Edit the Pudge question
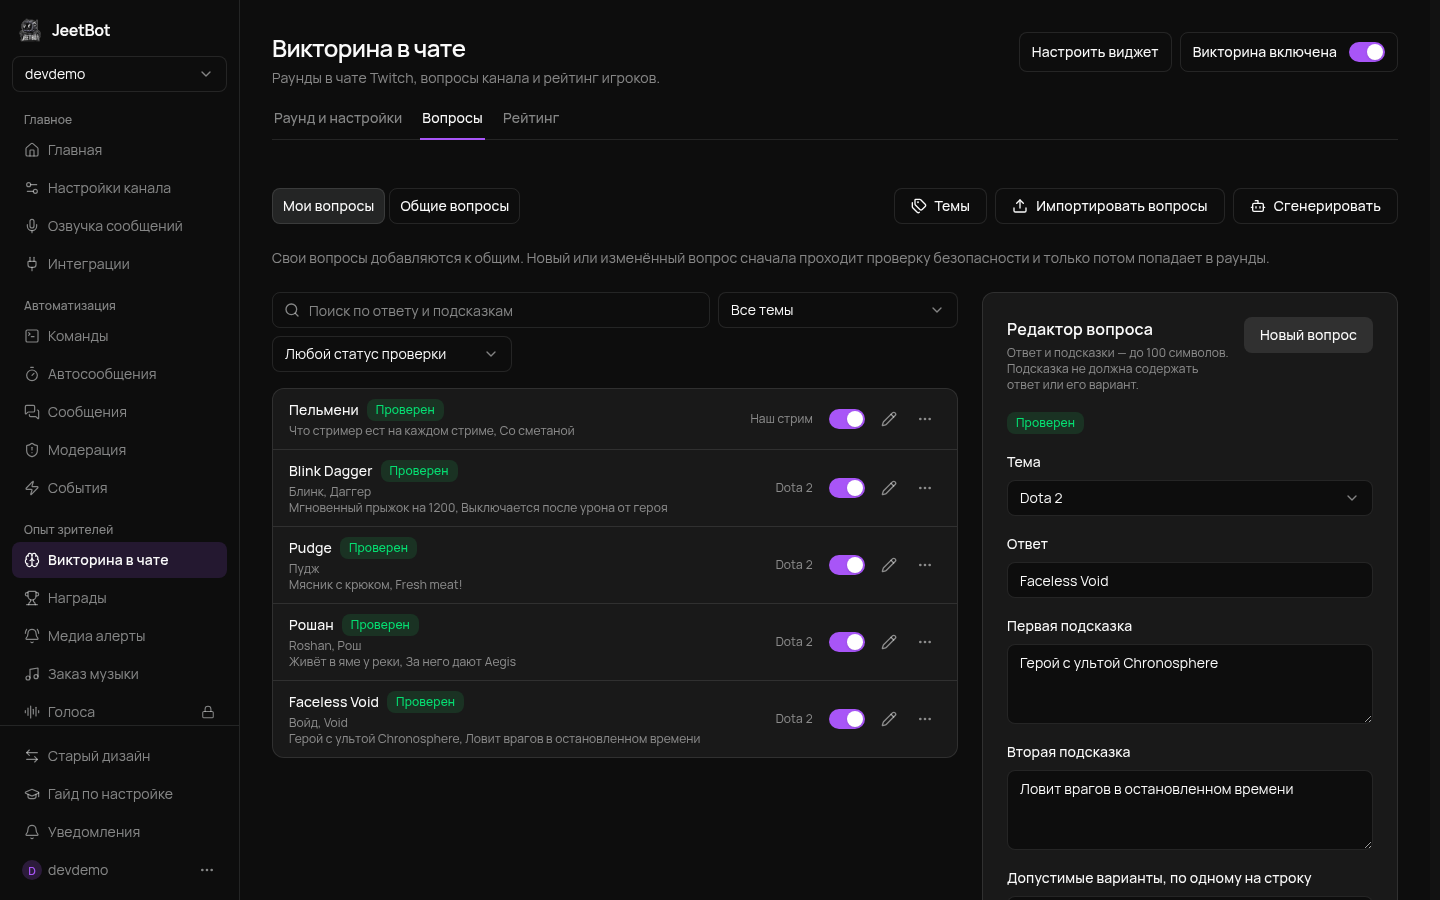The height and width of the screenshot is (900, 1440). point(889,565)
